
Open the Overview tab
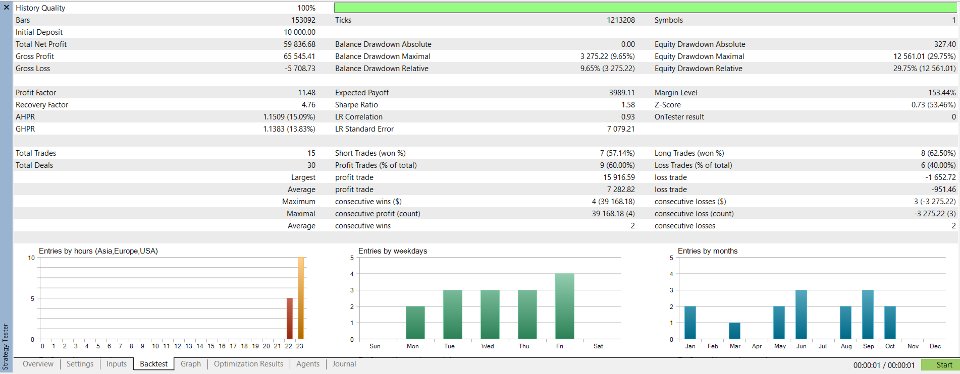tap(37, 364)
